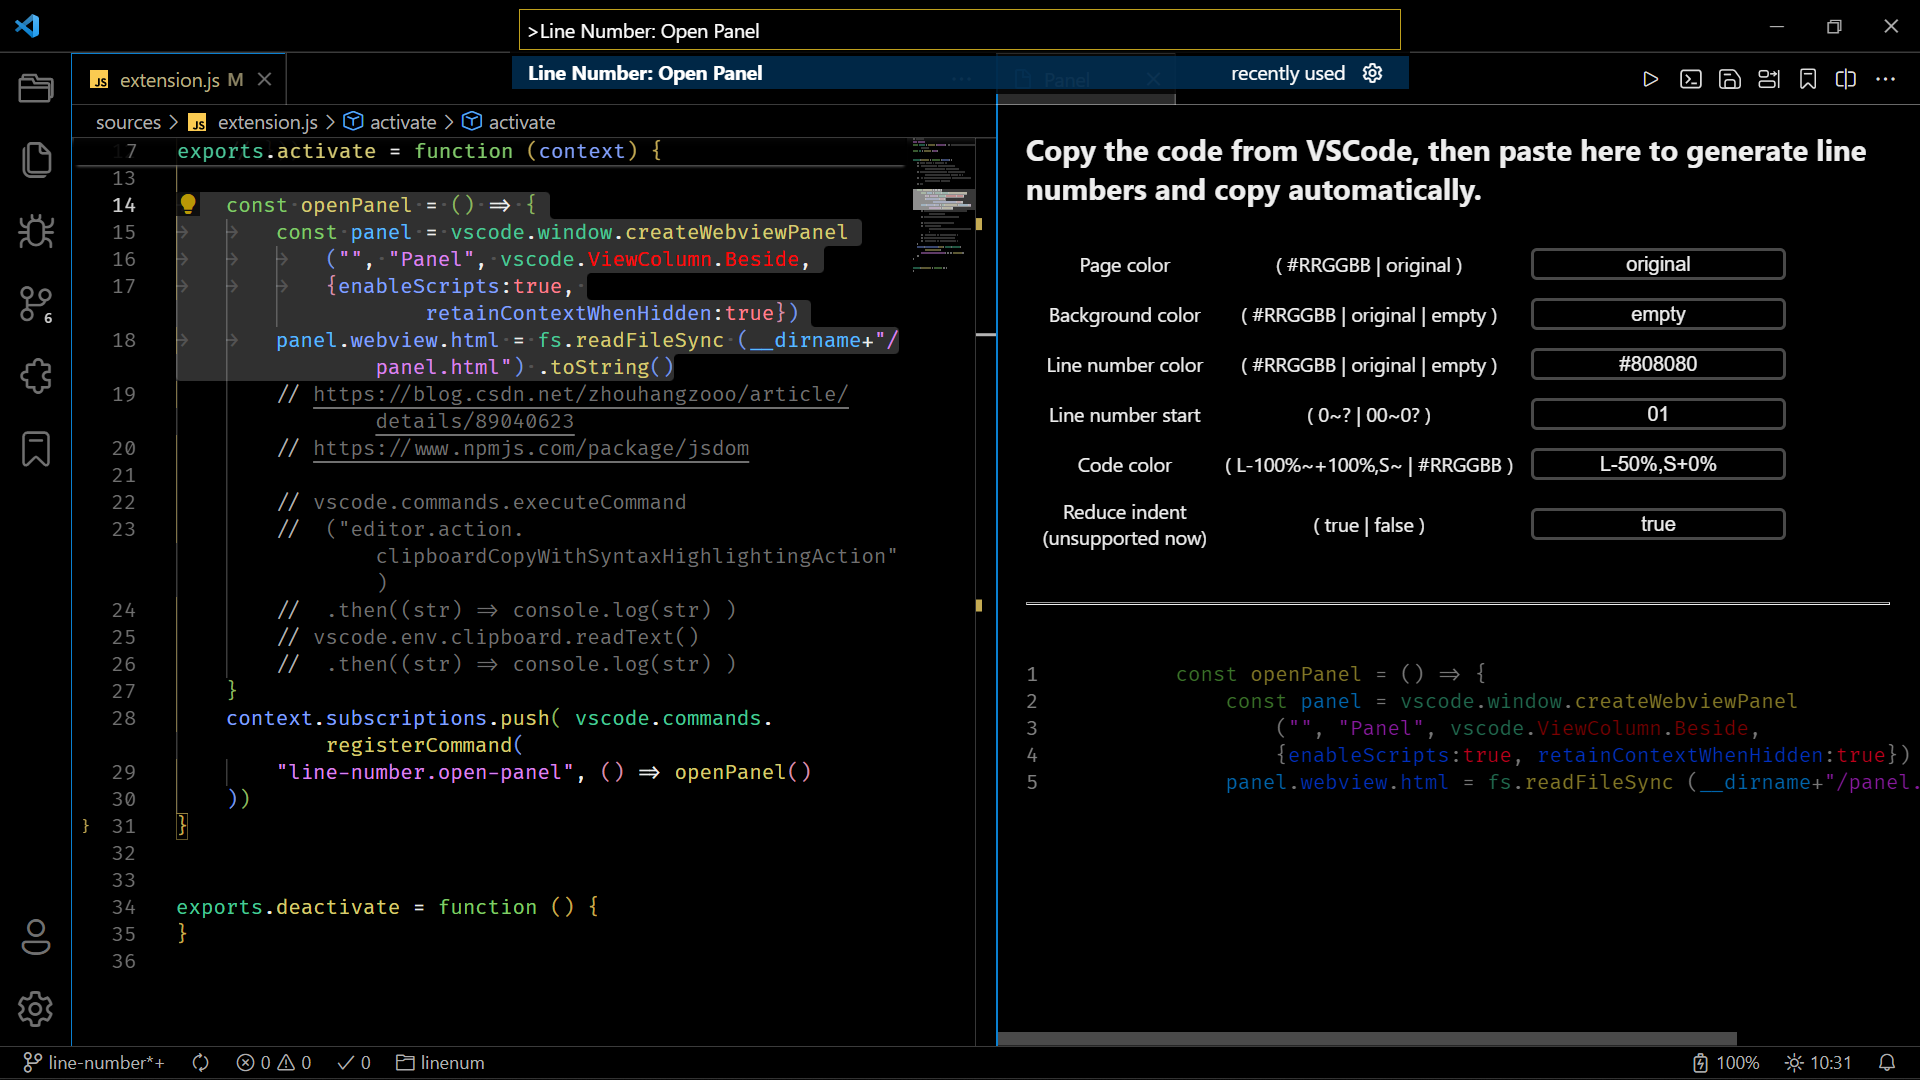1920x1080 pixels.
Task: Open the Extensions view in activity bar
Action: 36,377
